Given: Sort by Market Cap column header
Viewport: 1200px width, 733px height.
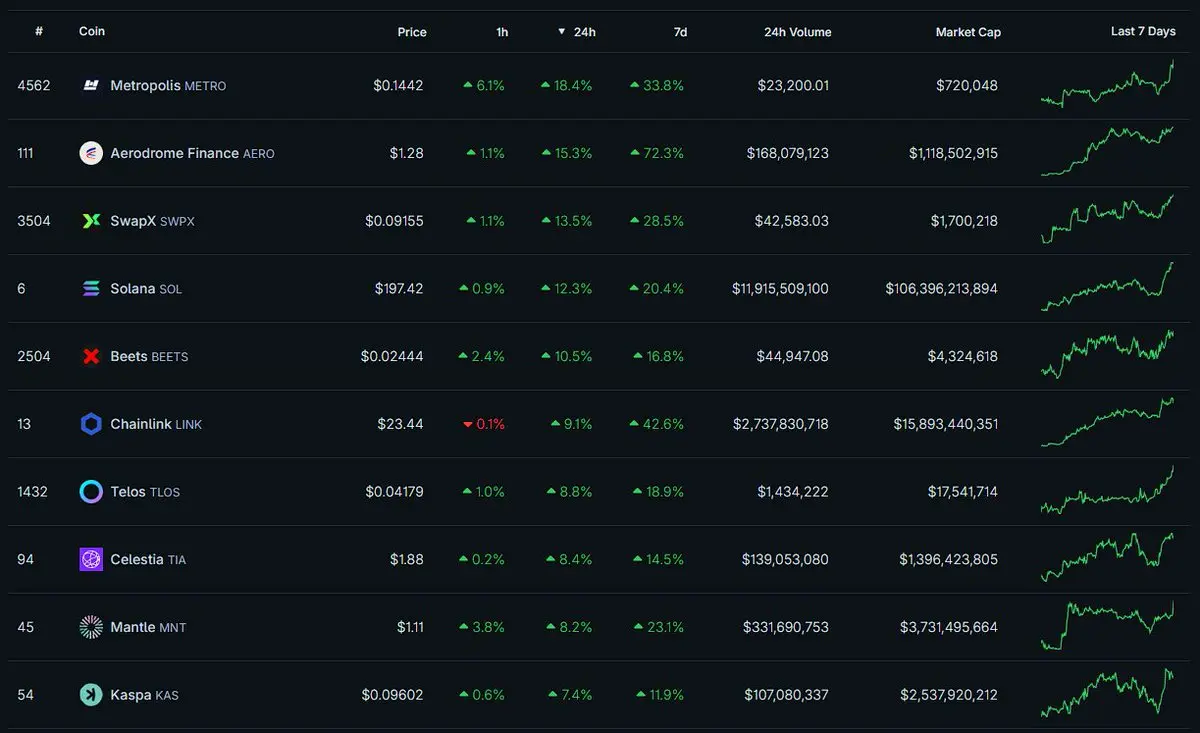Looking at the screenshot, I should click(968, 32).
